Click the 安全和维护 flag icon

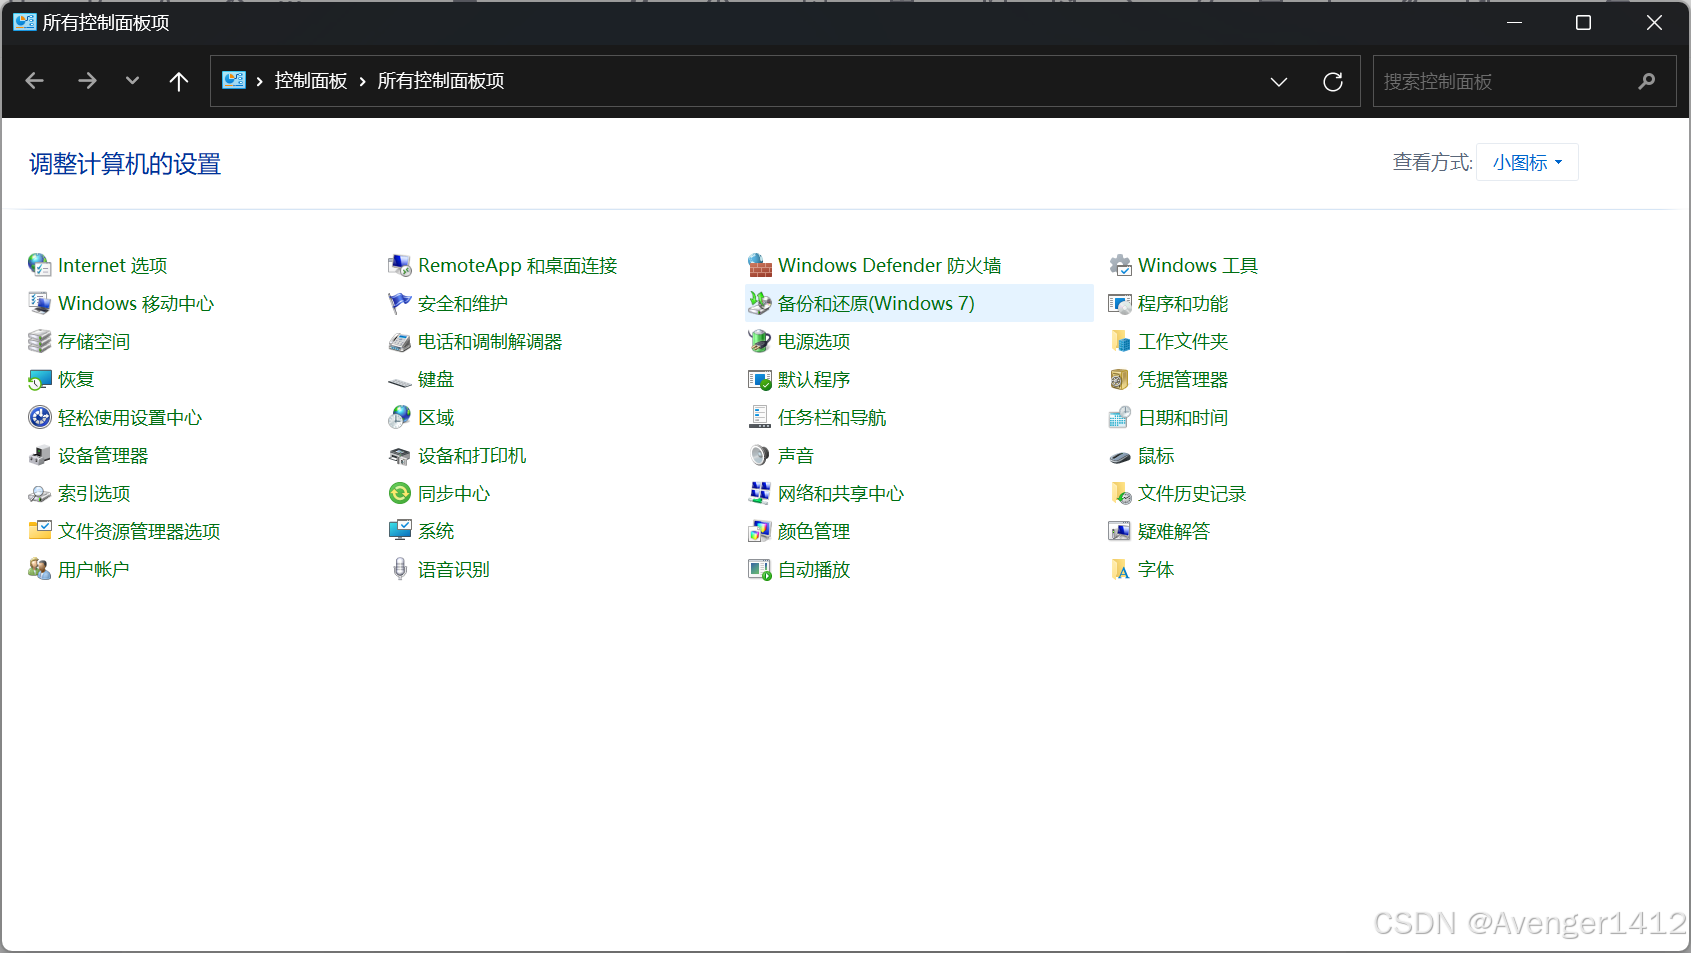coord(399,303)
